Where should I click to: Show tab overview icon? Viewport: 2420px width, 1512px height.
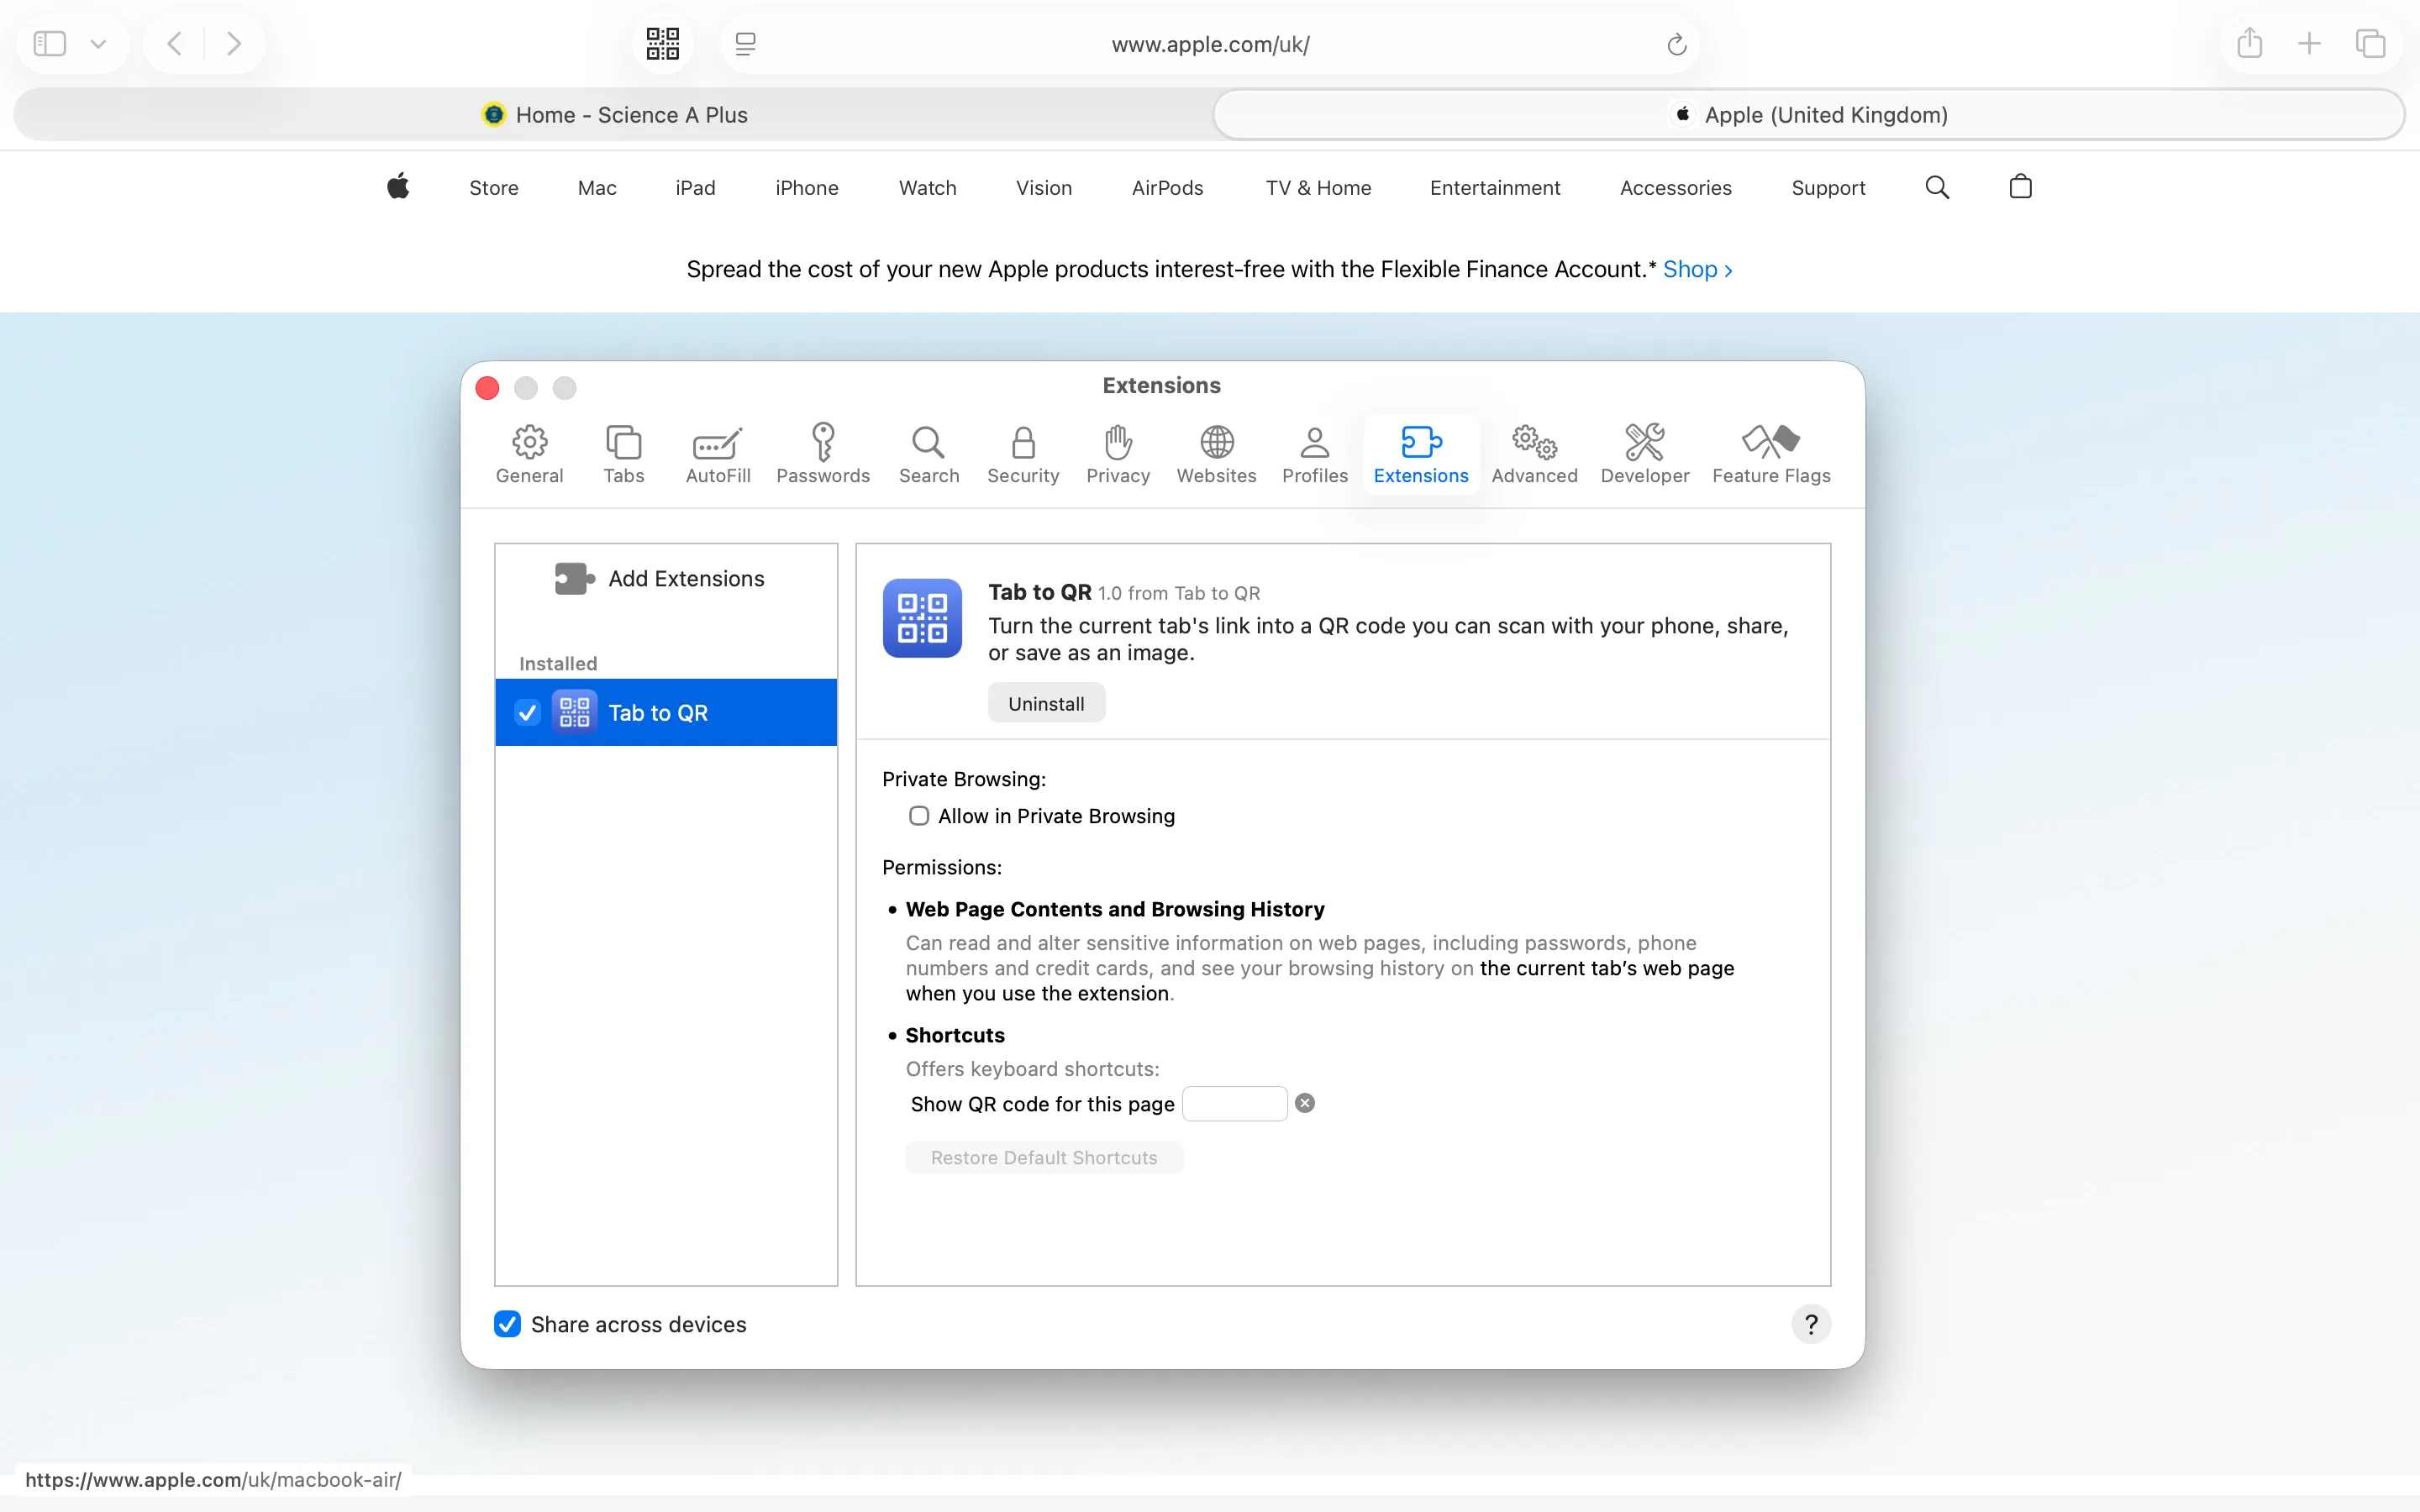[2370, 43]
